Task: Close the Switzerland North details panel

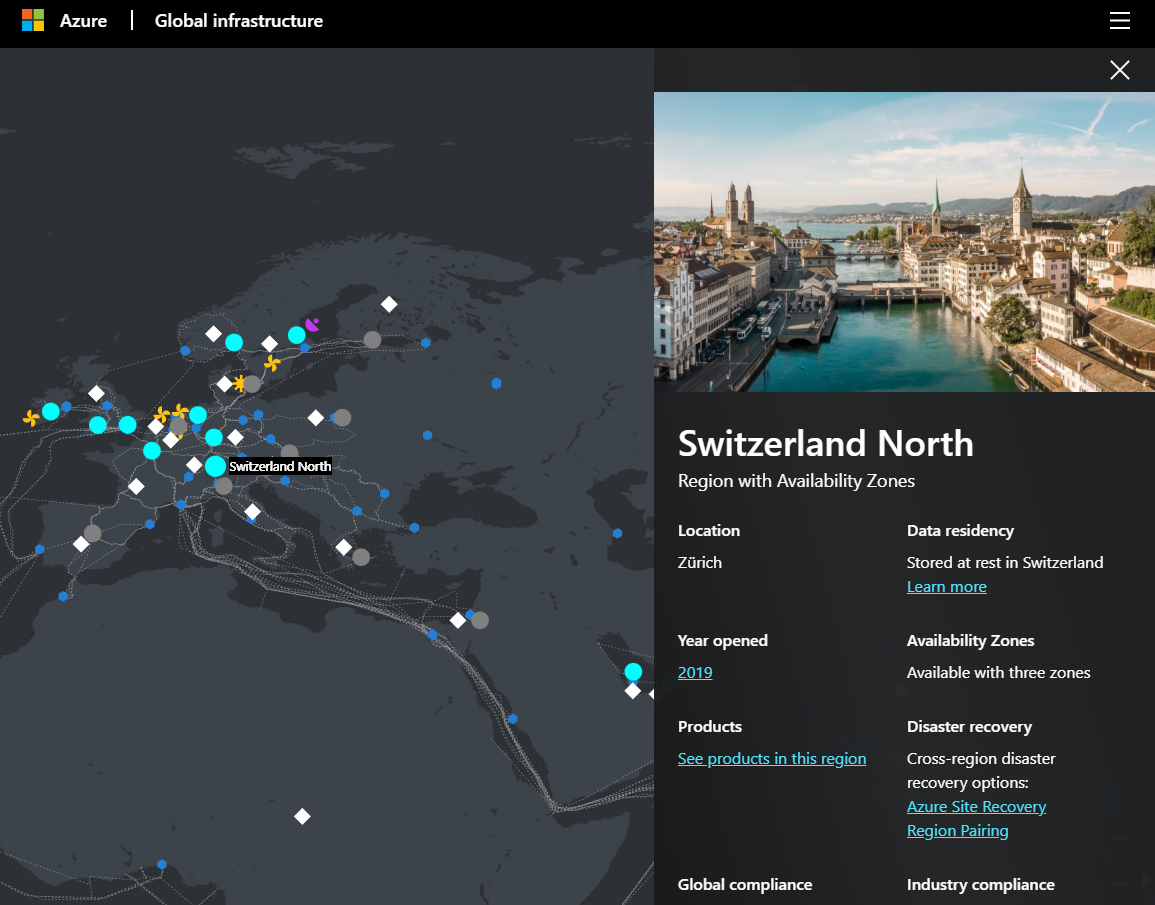Action: point(1120,70)
